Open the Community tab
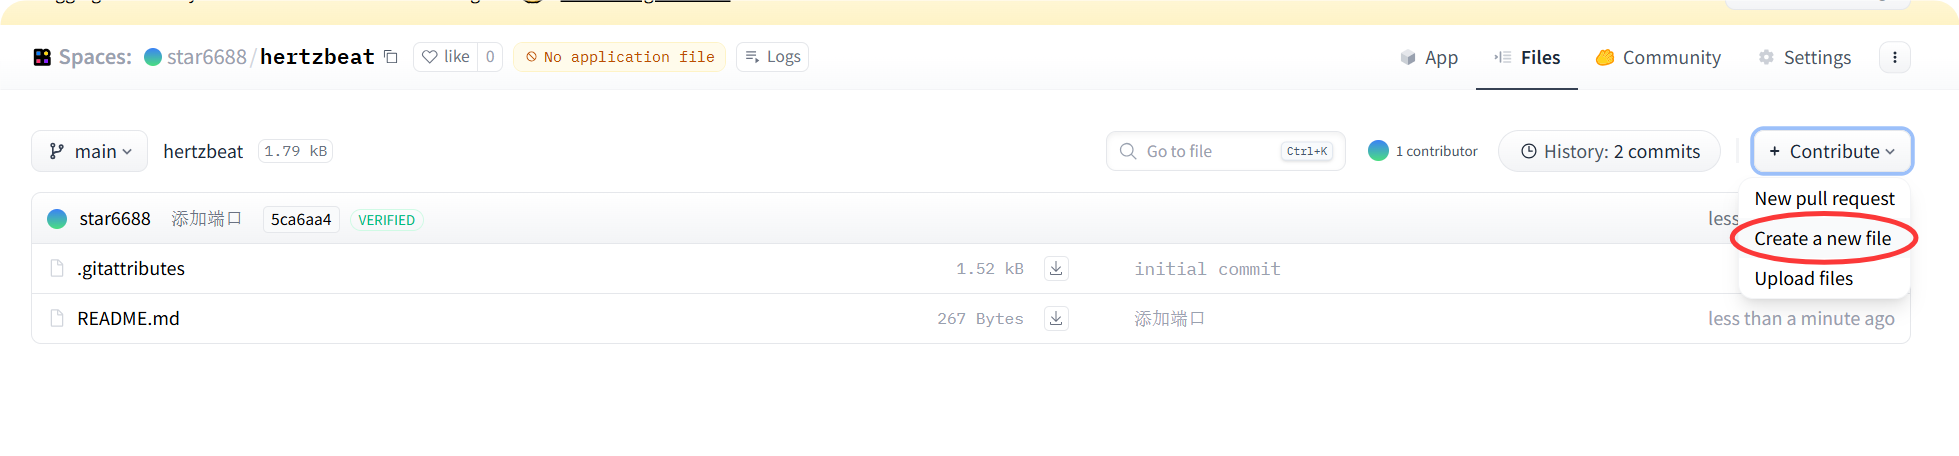This screenshot has width=1959, height=456. point(1658,58)
